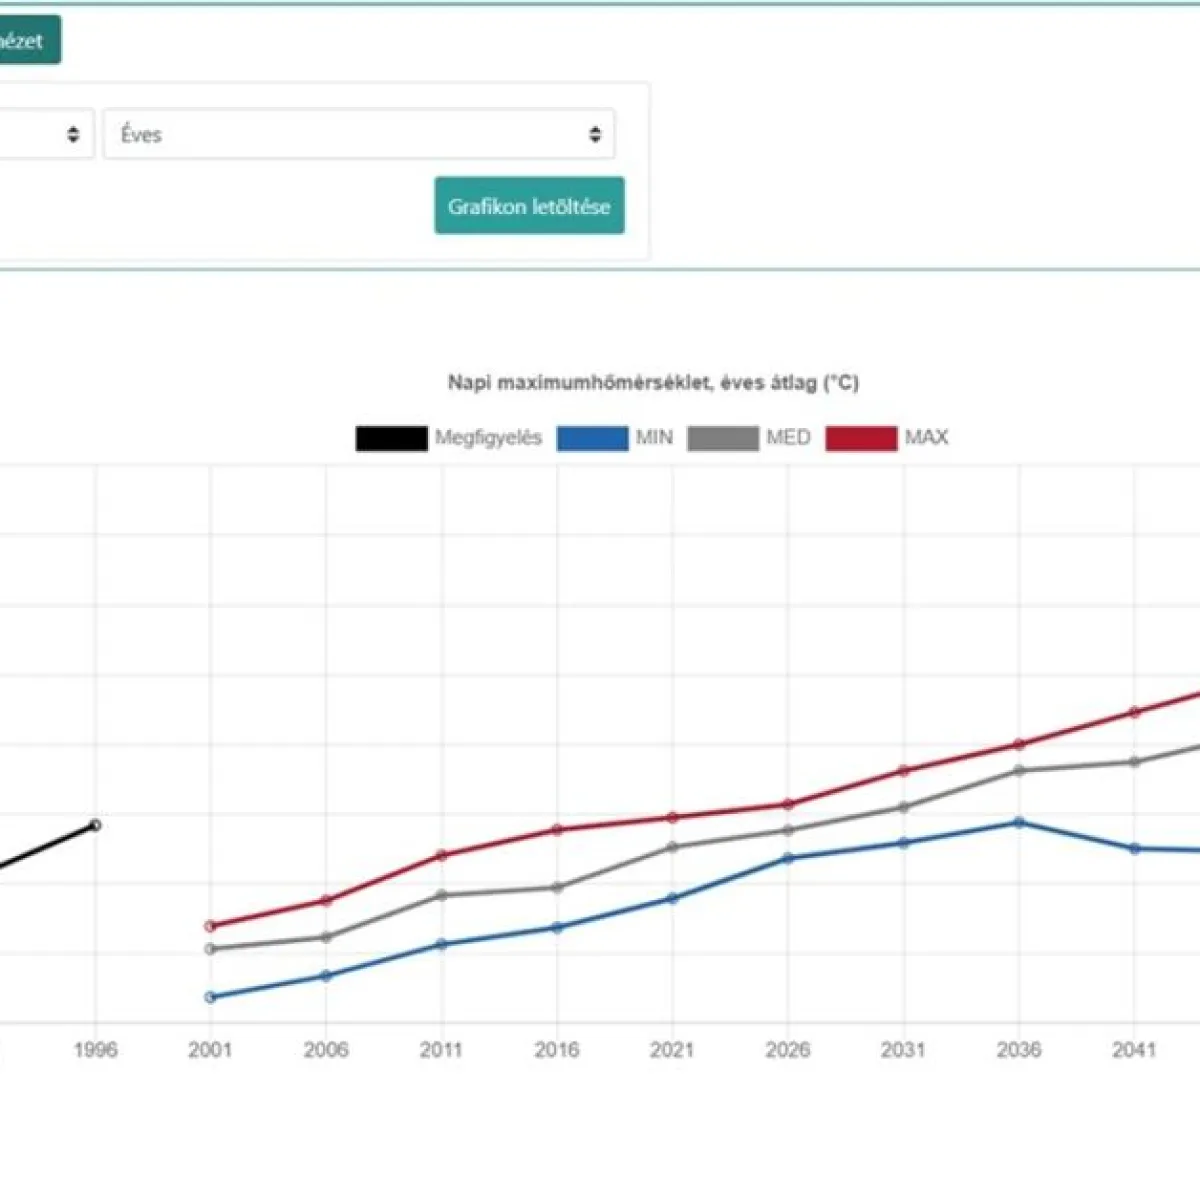Toggle the MED series gray legend swatch

pos(723,438)
